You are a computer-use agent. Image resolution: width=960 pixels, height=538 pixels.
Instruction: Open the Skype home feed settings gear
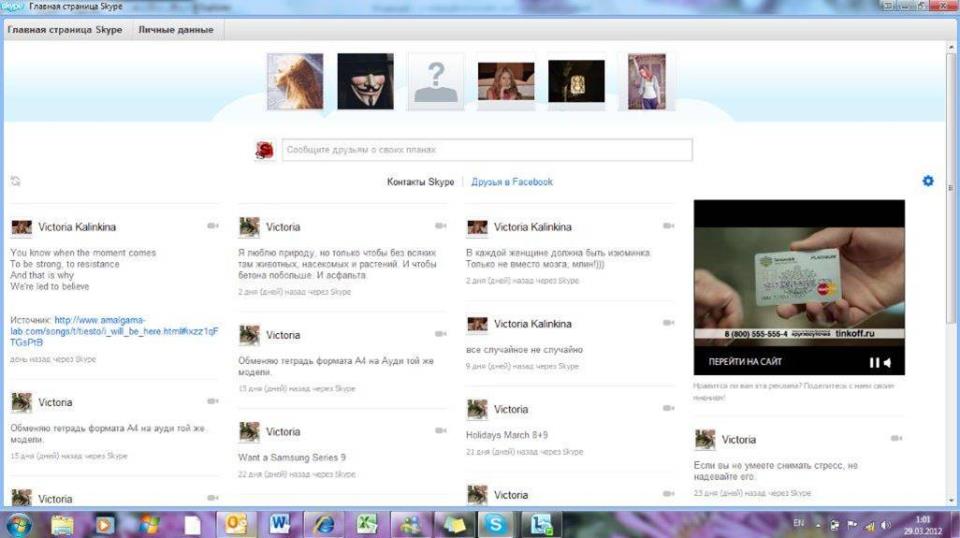928,181
